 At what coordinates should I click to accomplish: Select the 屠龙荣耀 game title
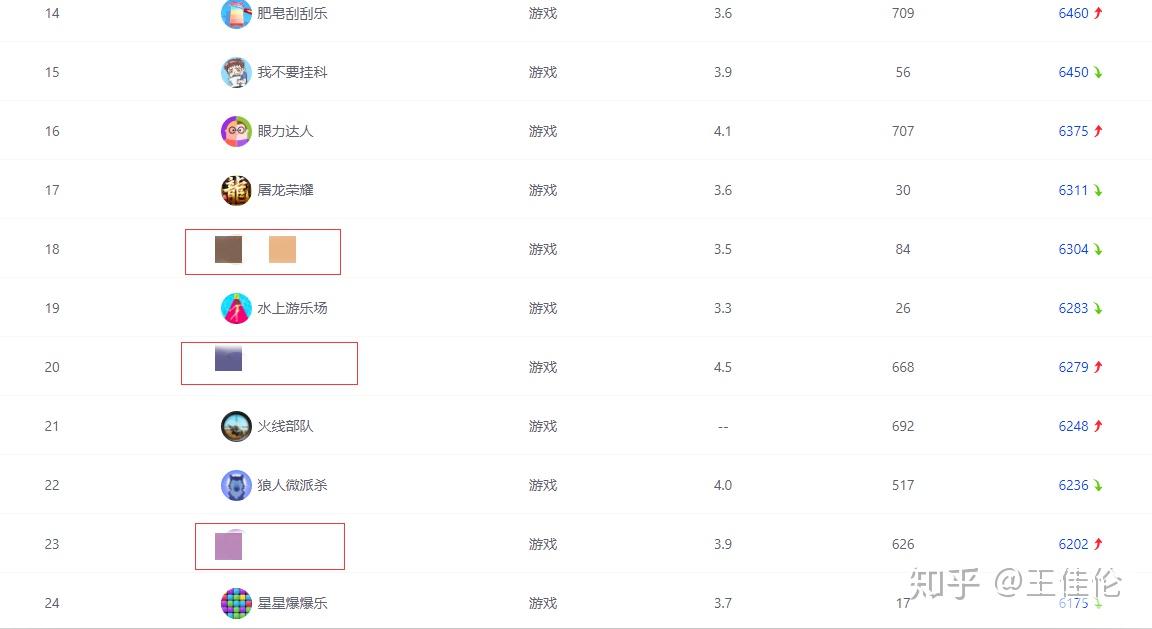285,190
